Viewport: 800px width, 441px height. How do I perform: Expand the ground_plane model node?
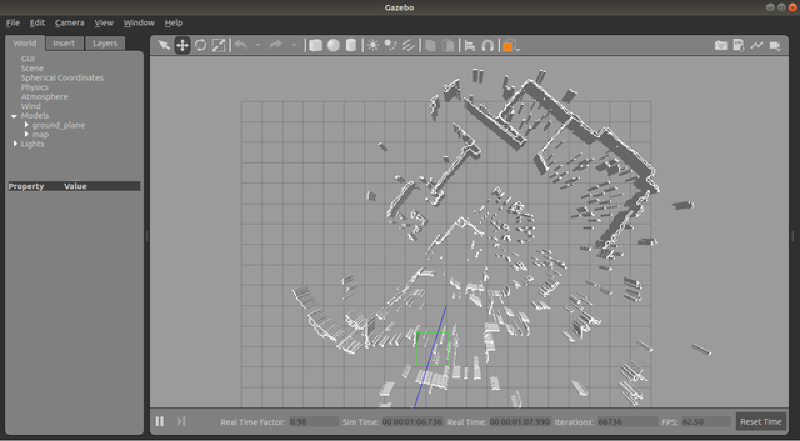[27, 125]
